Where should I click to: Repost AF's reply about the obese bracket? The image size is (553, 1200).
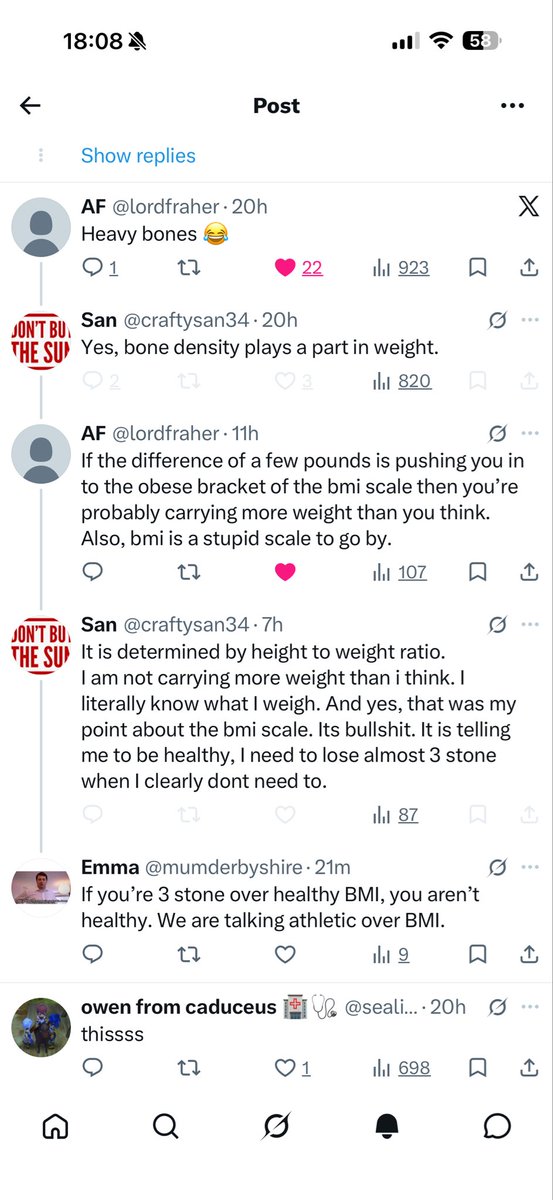point(188,572)
